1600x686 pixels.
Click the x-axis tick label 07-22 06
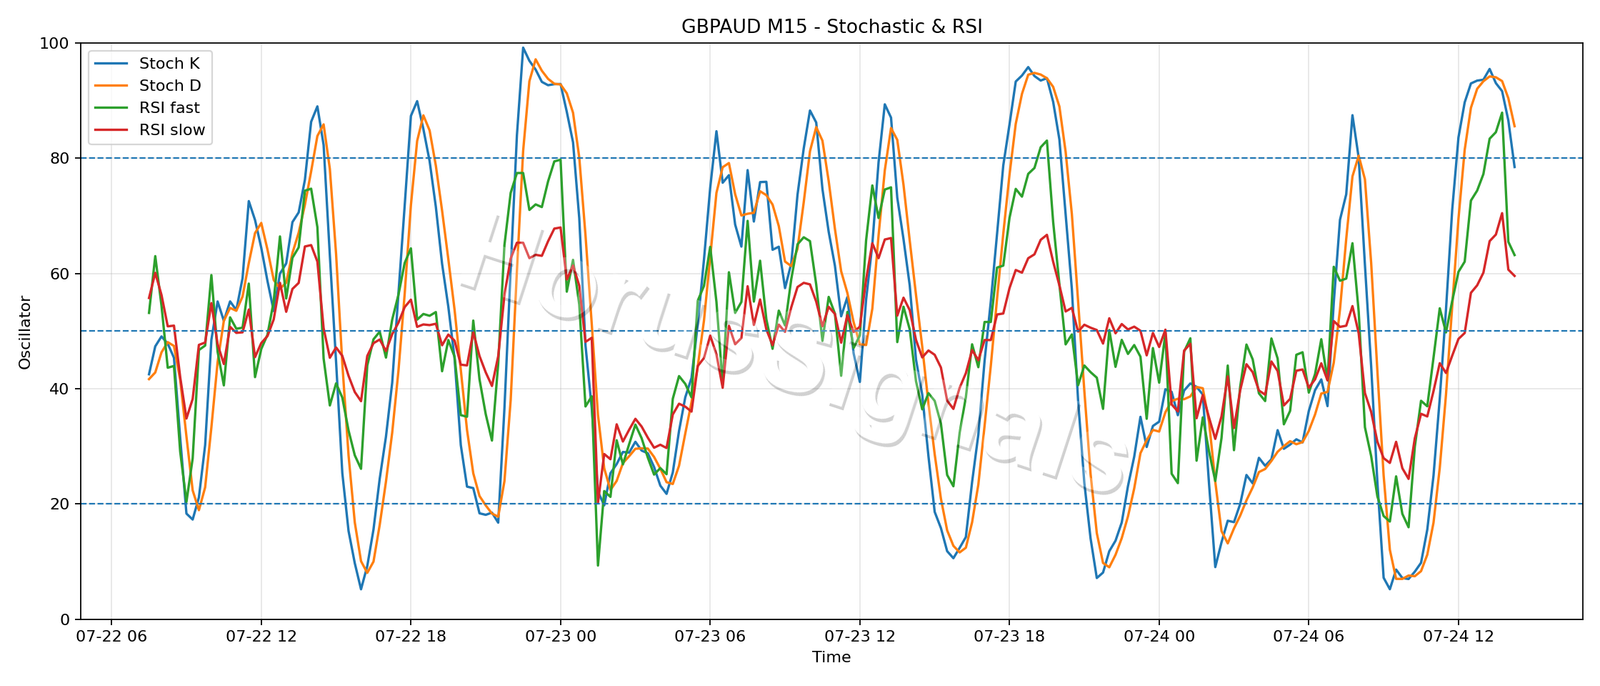click(x=111, y=636)
